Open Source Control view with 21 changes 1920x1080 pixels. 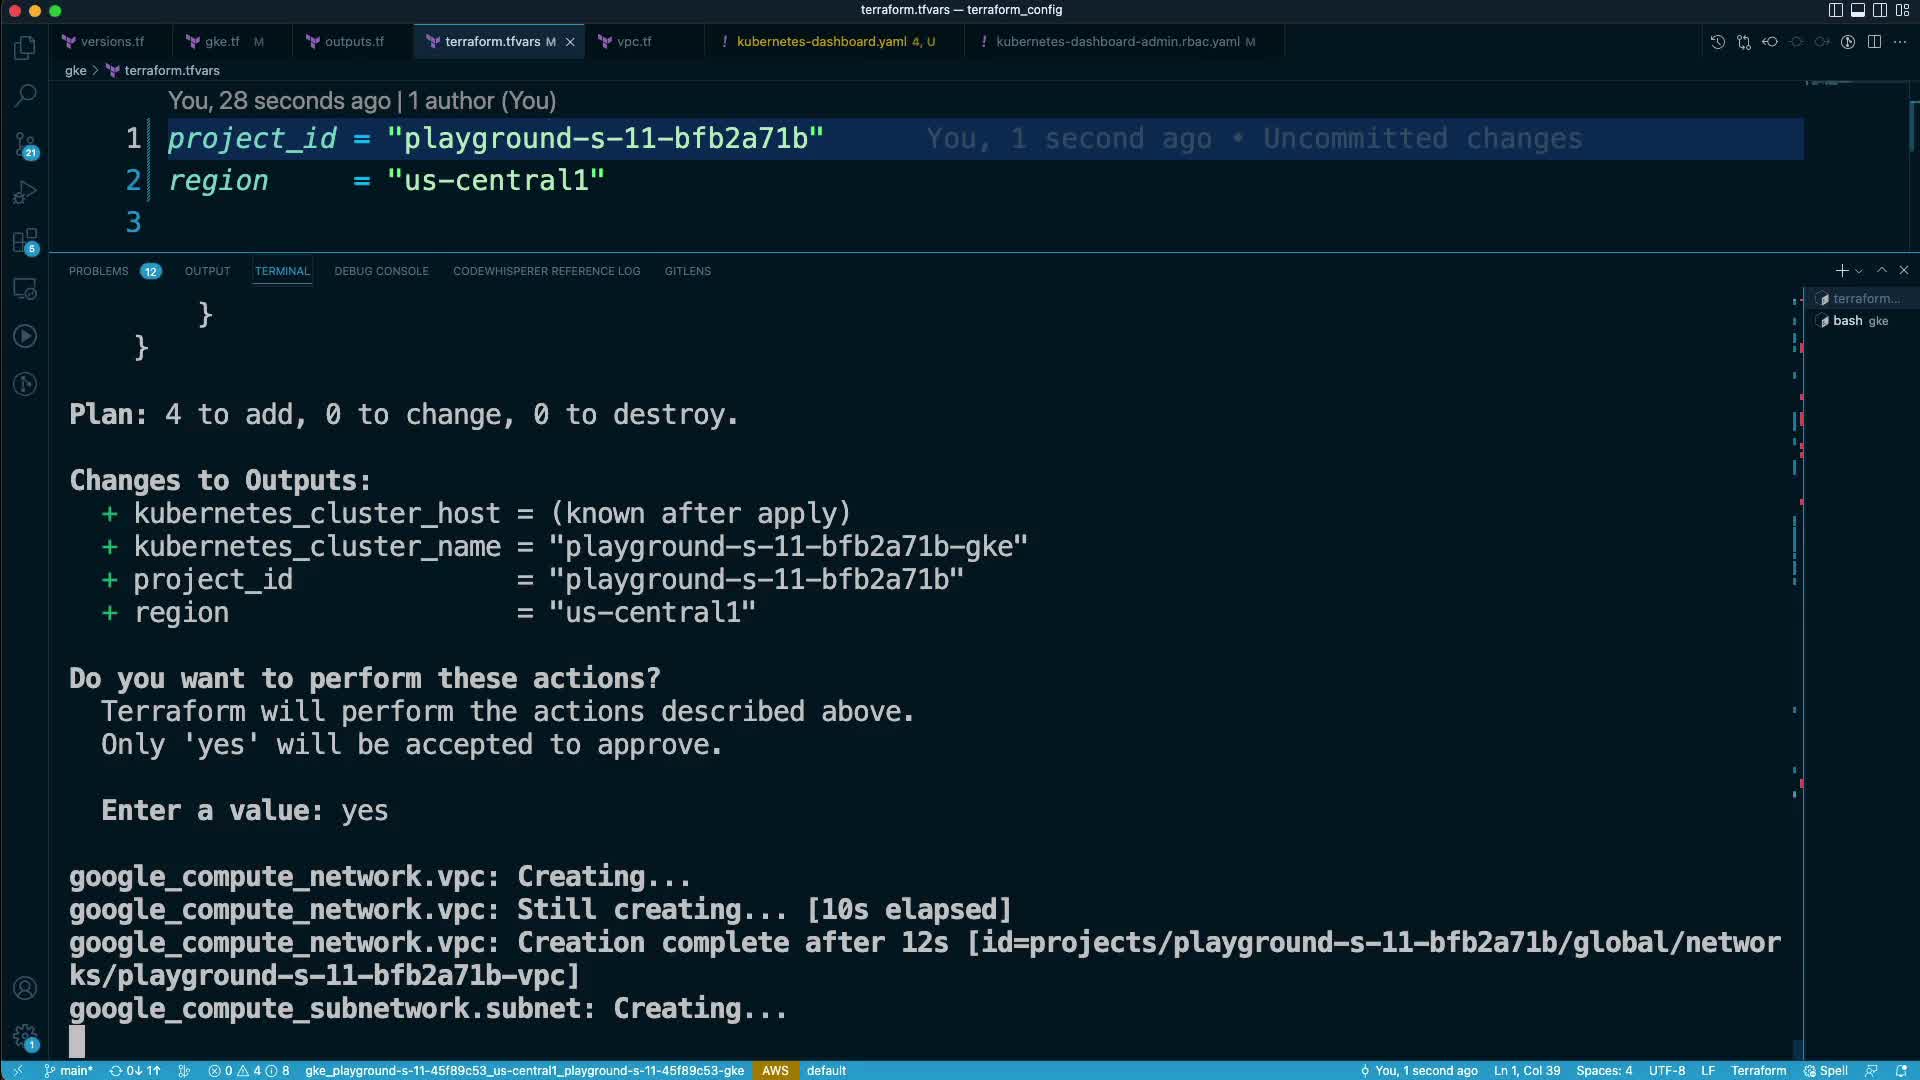(x=25, y=144)
